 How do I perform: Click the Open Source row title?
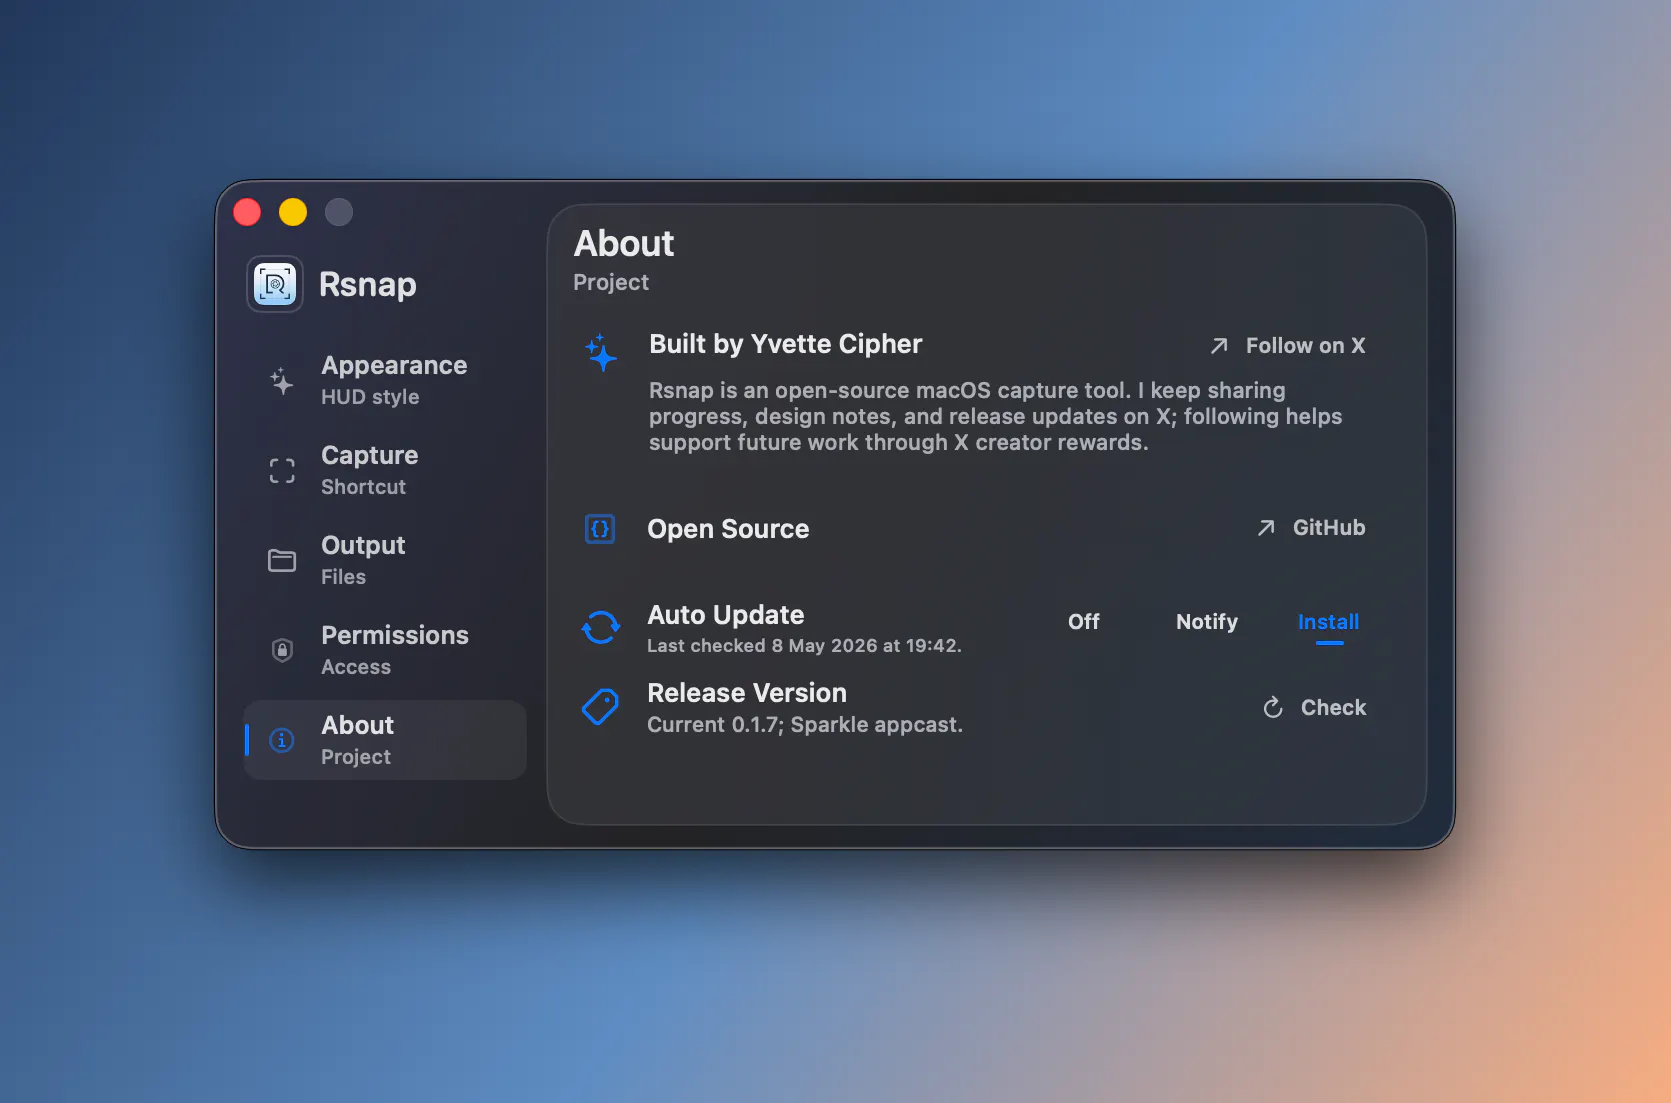[728, 529]
